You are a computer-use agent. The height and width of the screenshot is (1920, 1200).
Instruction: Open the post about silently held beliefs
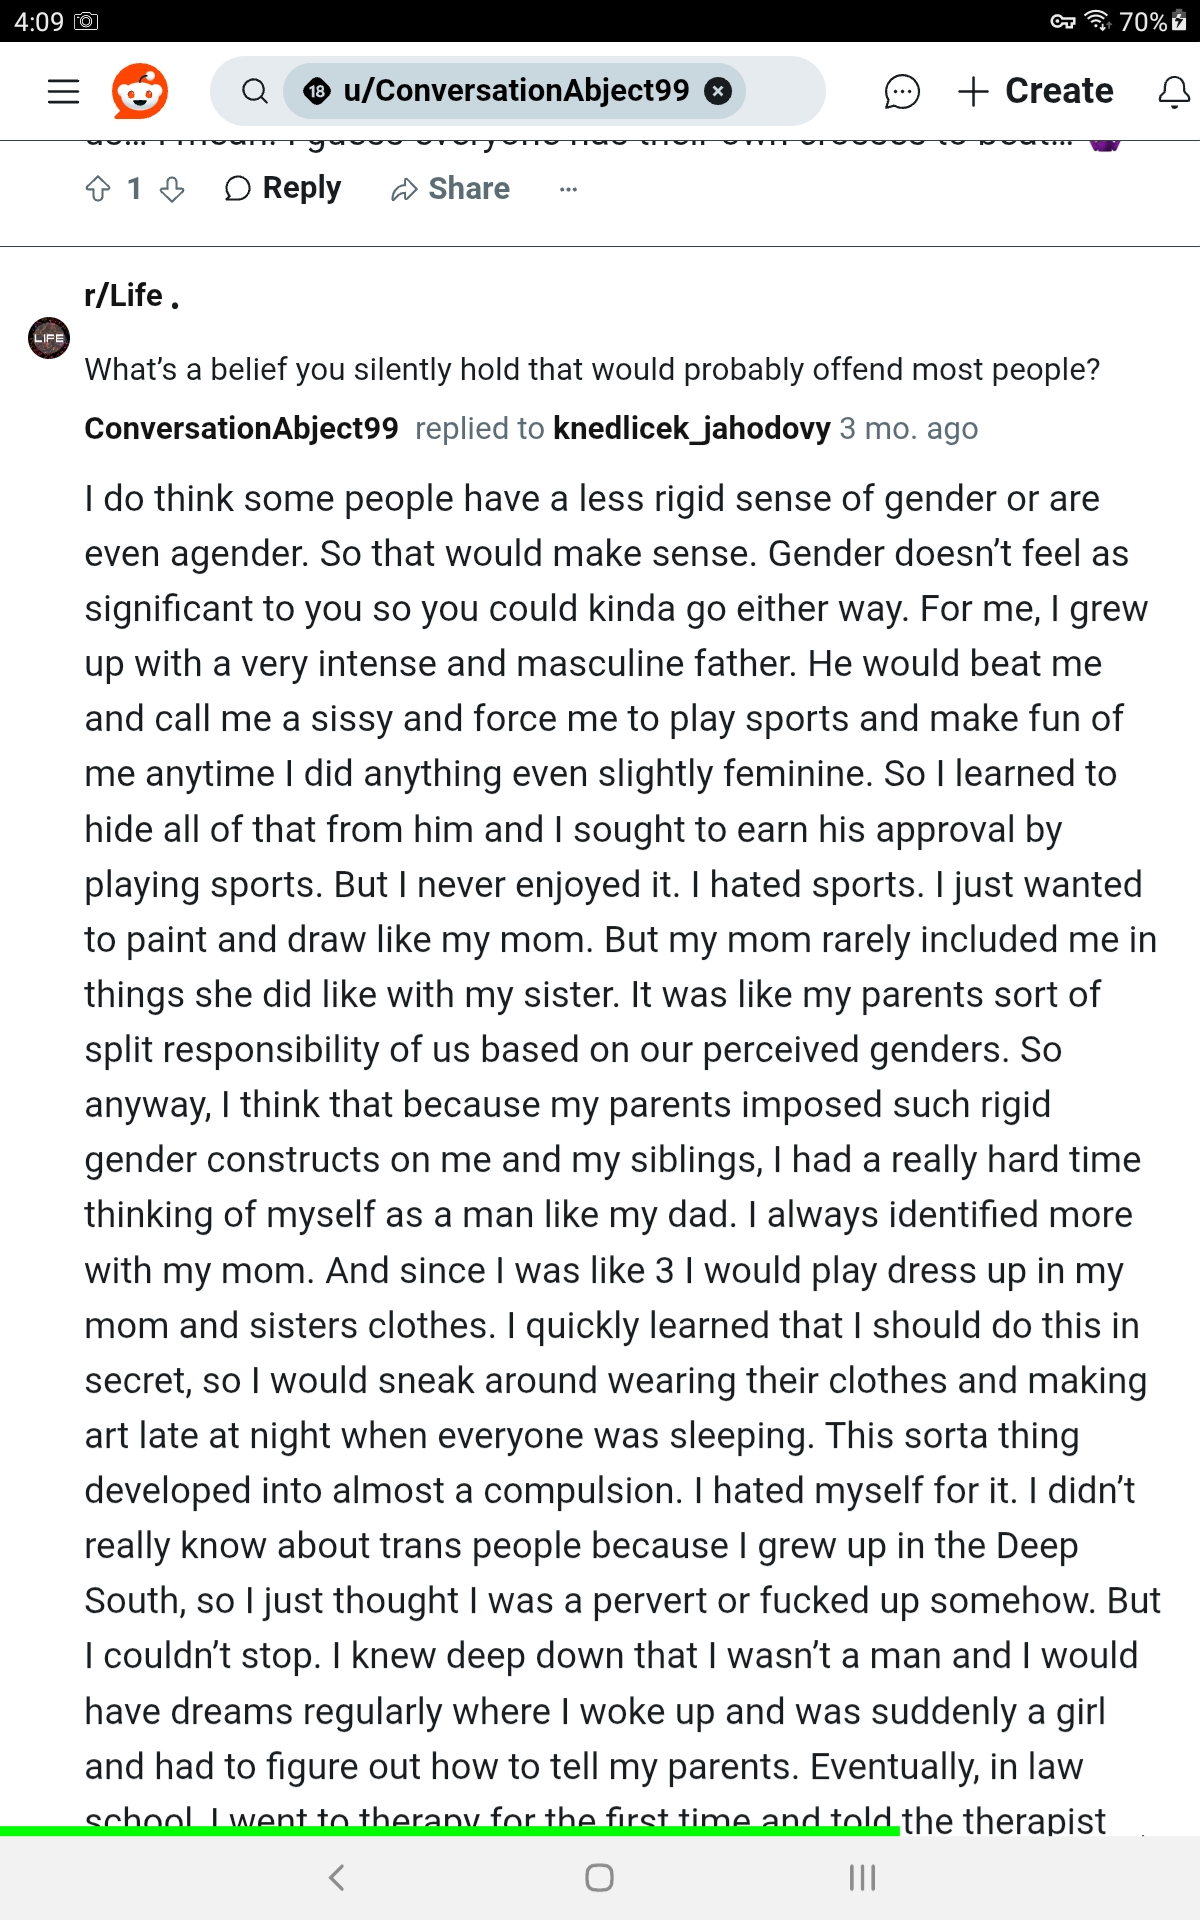592,369
